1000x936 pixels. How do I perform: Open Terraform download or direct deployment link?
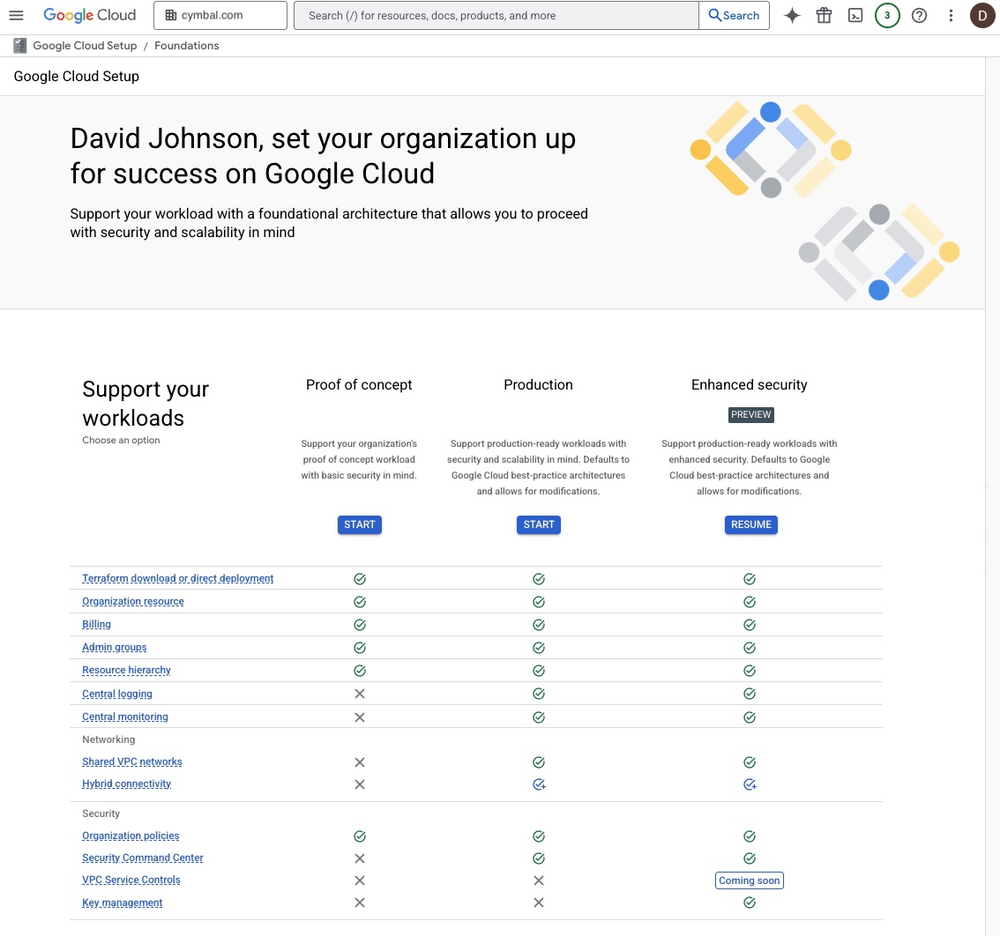(177, 578)
